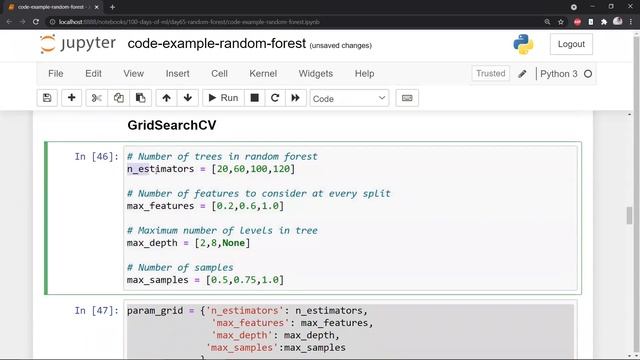The height and width of the screenshot is (360, 640).
Task: Open the browser three-dot menu
Action: [x=631, y=22]
